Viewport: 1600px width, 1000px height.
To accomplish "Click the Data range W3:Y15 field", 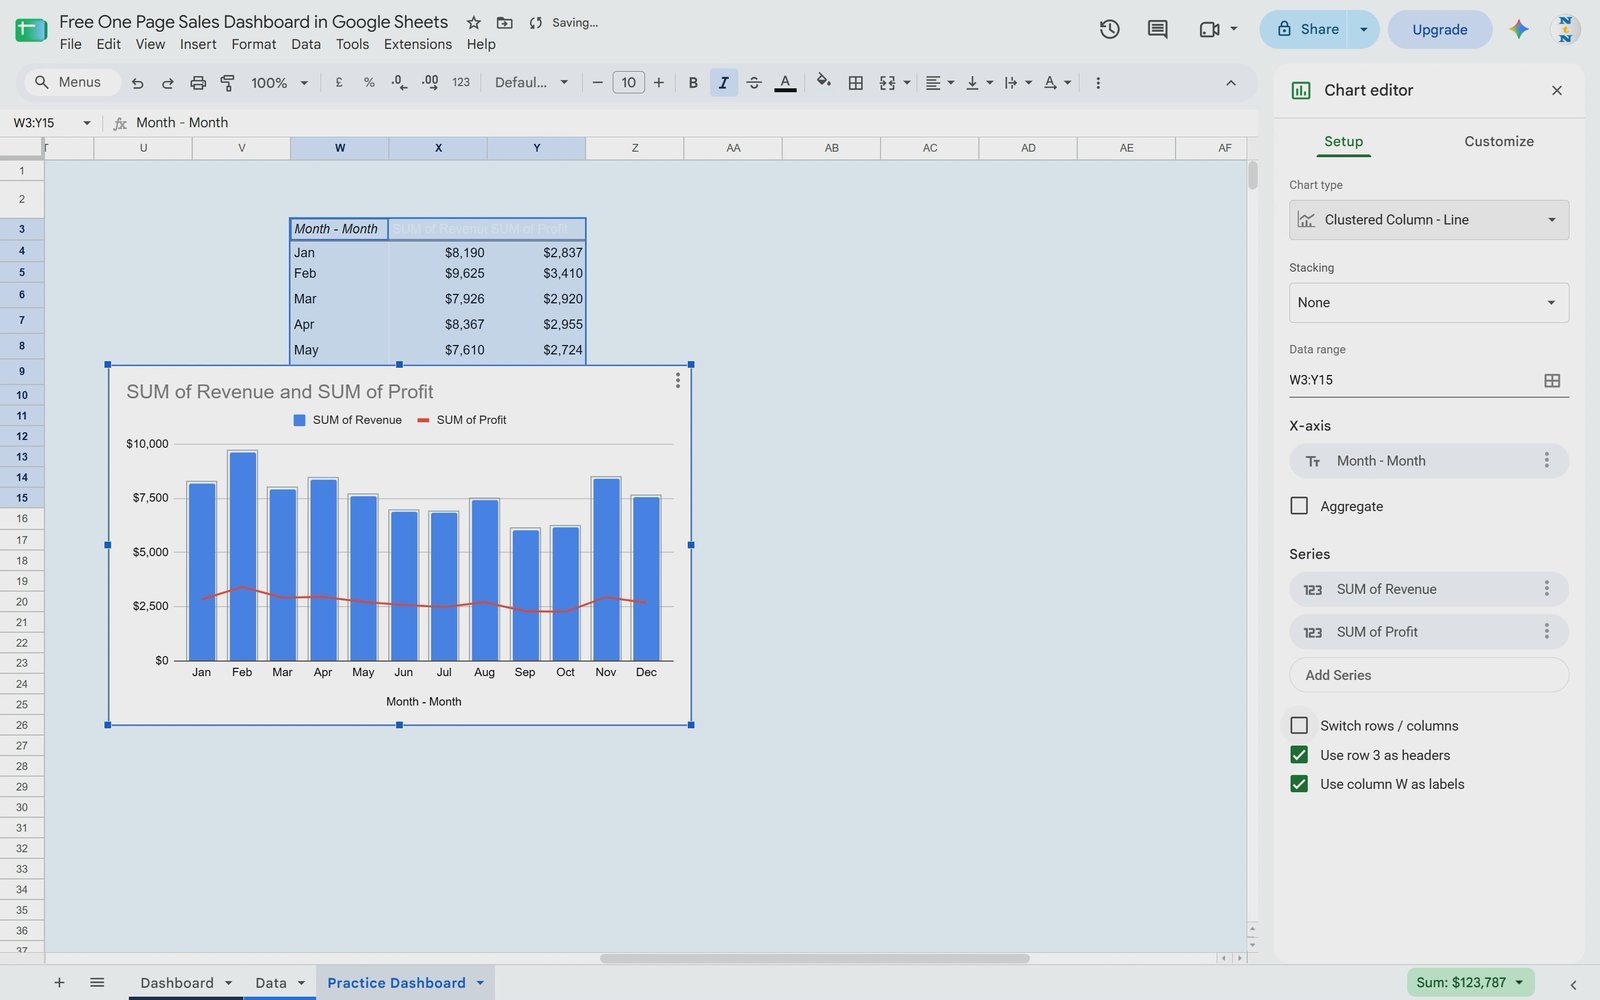I will 1410,380.
